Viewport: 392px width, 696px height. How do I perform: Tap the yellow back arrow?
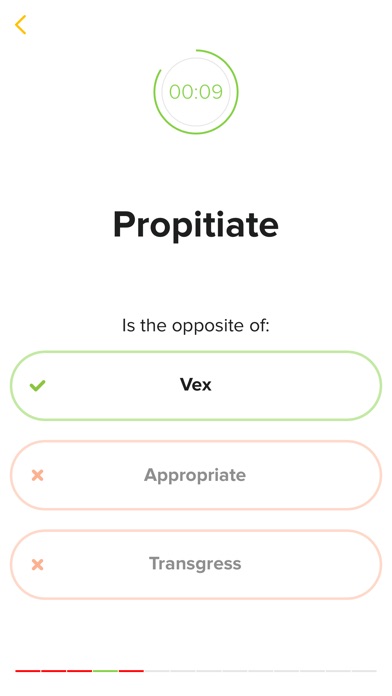tap(20, 25)
